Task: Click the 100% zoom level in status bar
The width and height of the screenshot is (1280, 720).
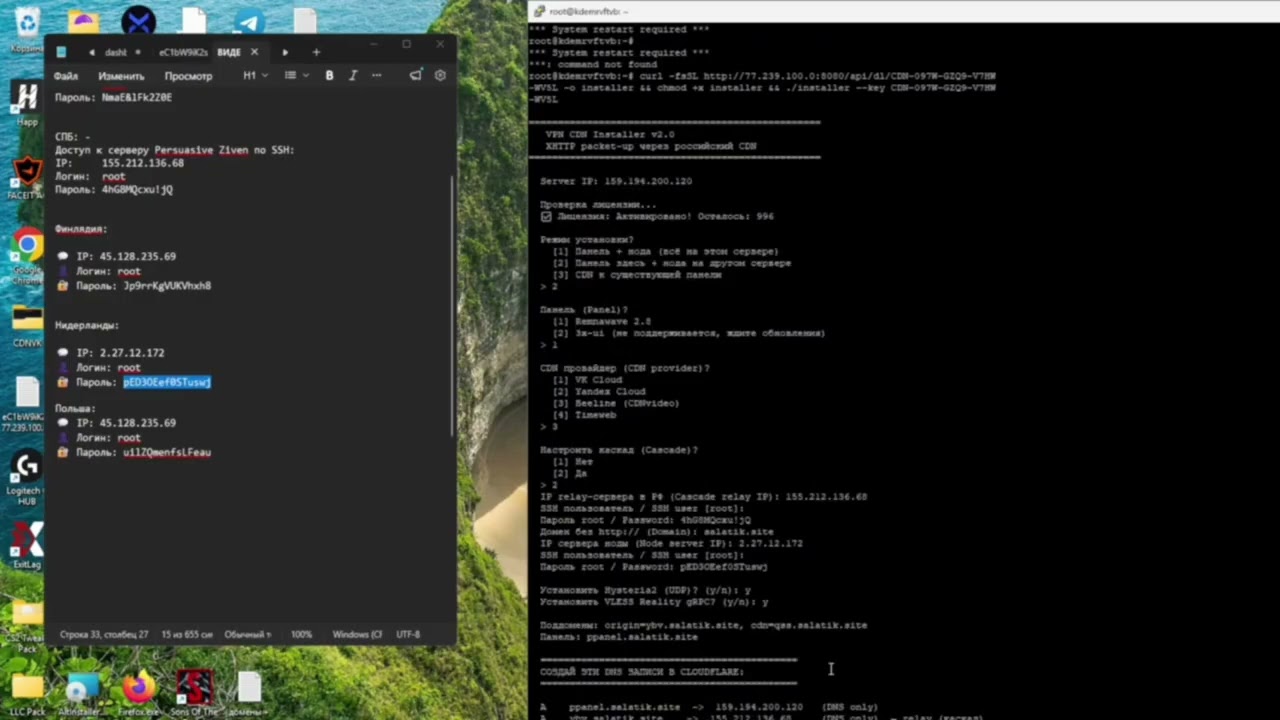Action: (x=301, y=635)
